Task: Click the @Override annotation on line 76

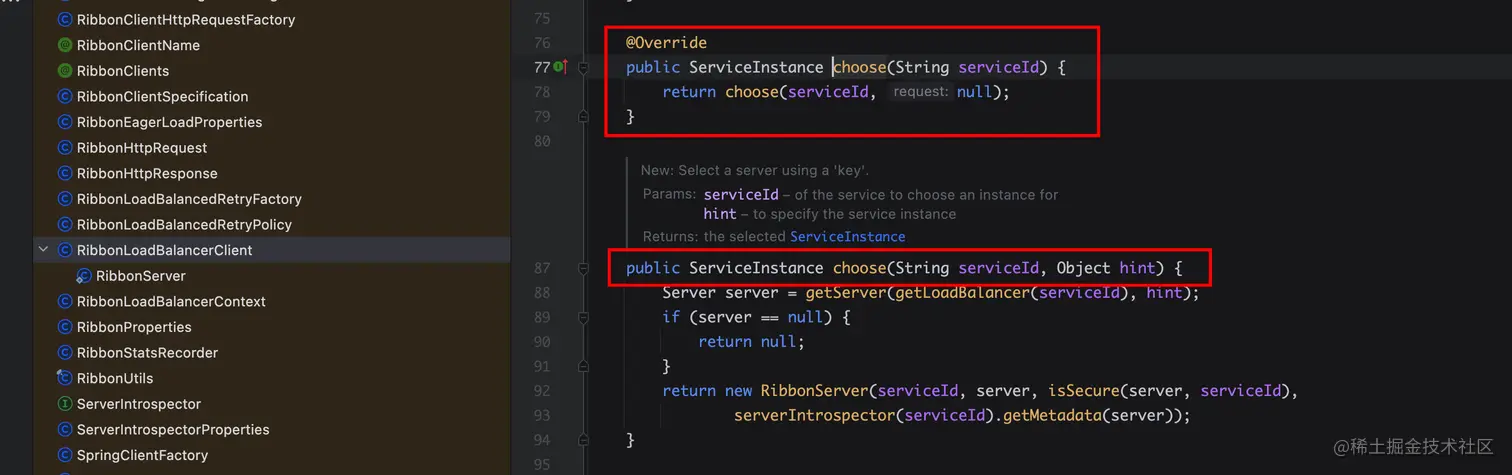Action: [667, 43]
